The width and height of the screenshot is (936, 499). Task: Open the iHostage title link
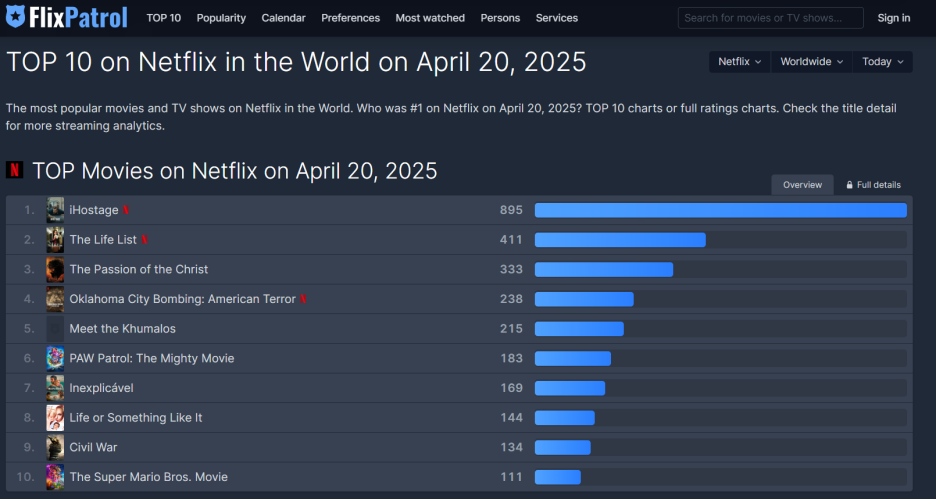click(94, 210)
